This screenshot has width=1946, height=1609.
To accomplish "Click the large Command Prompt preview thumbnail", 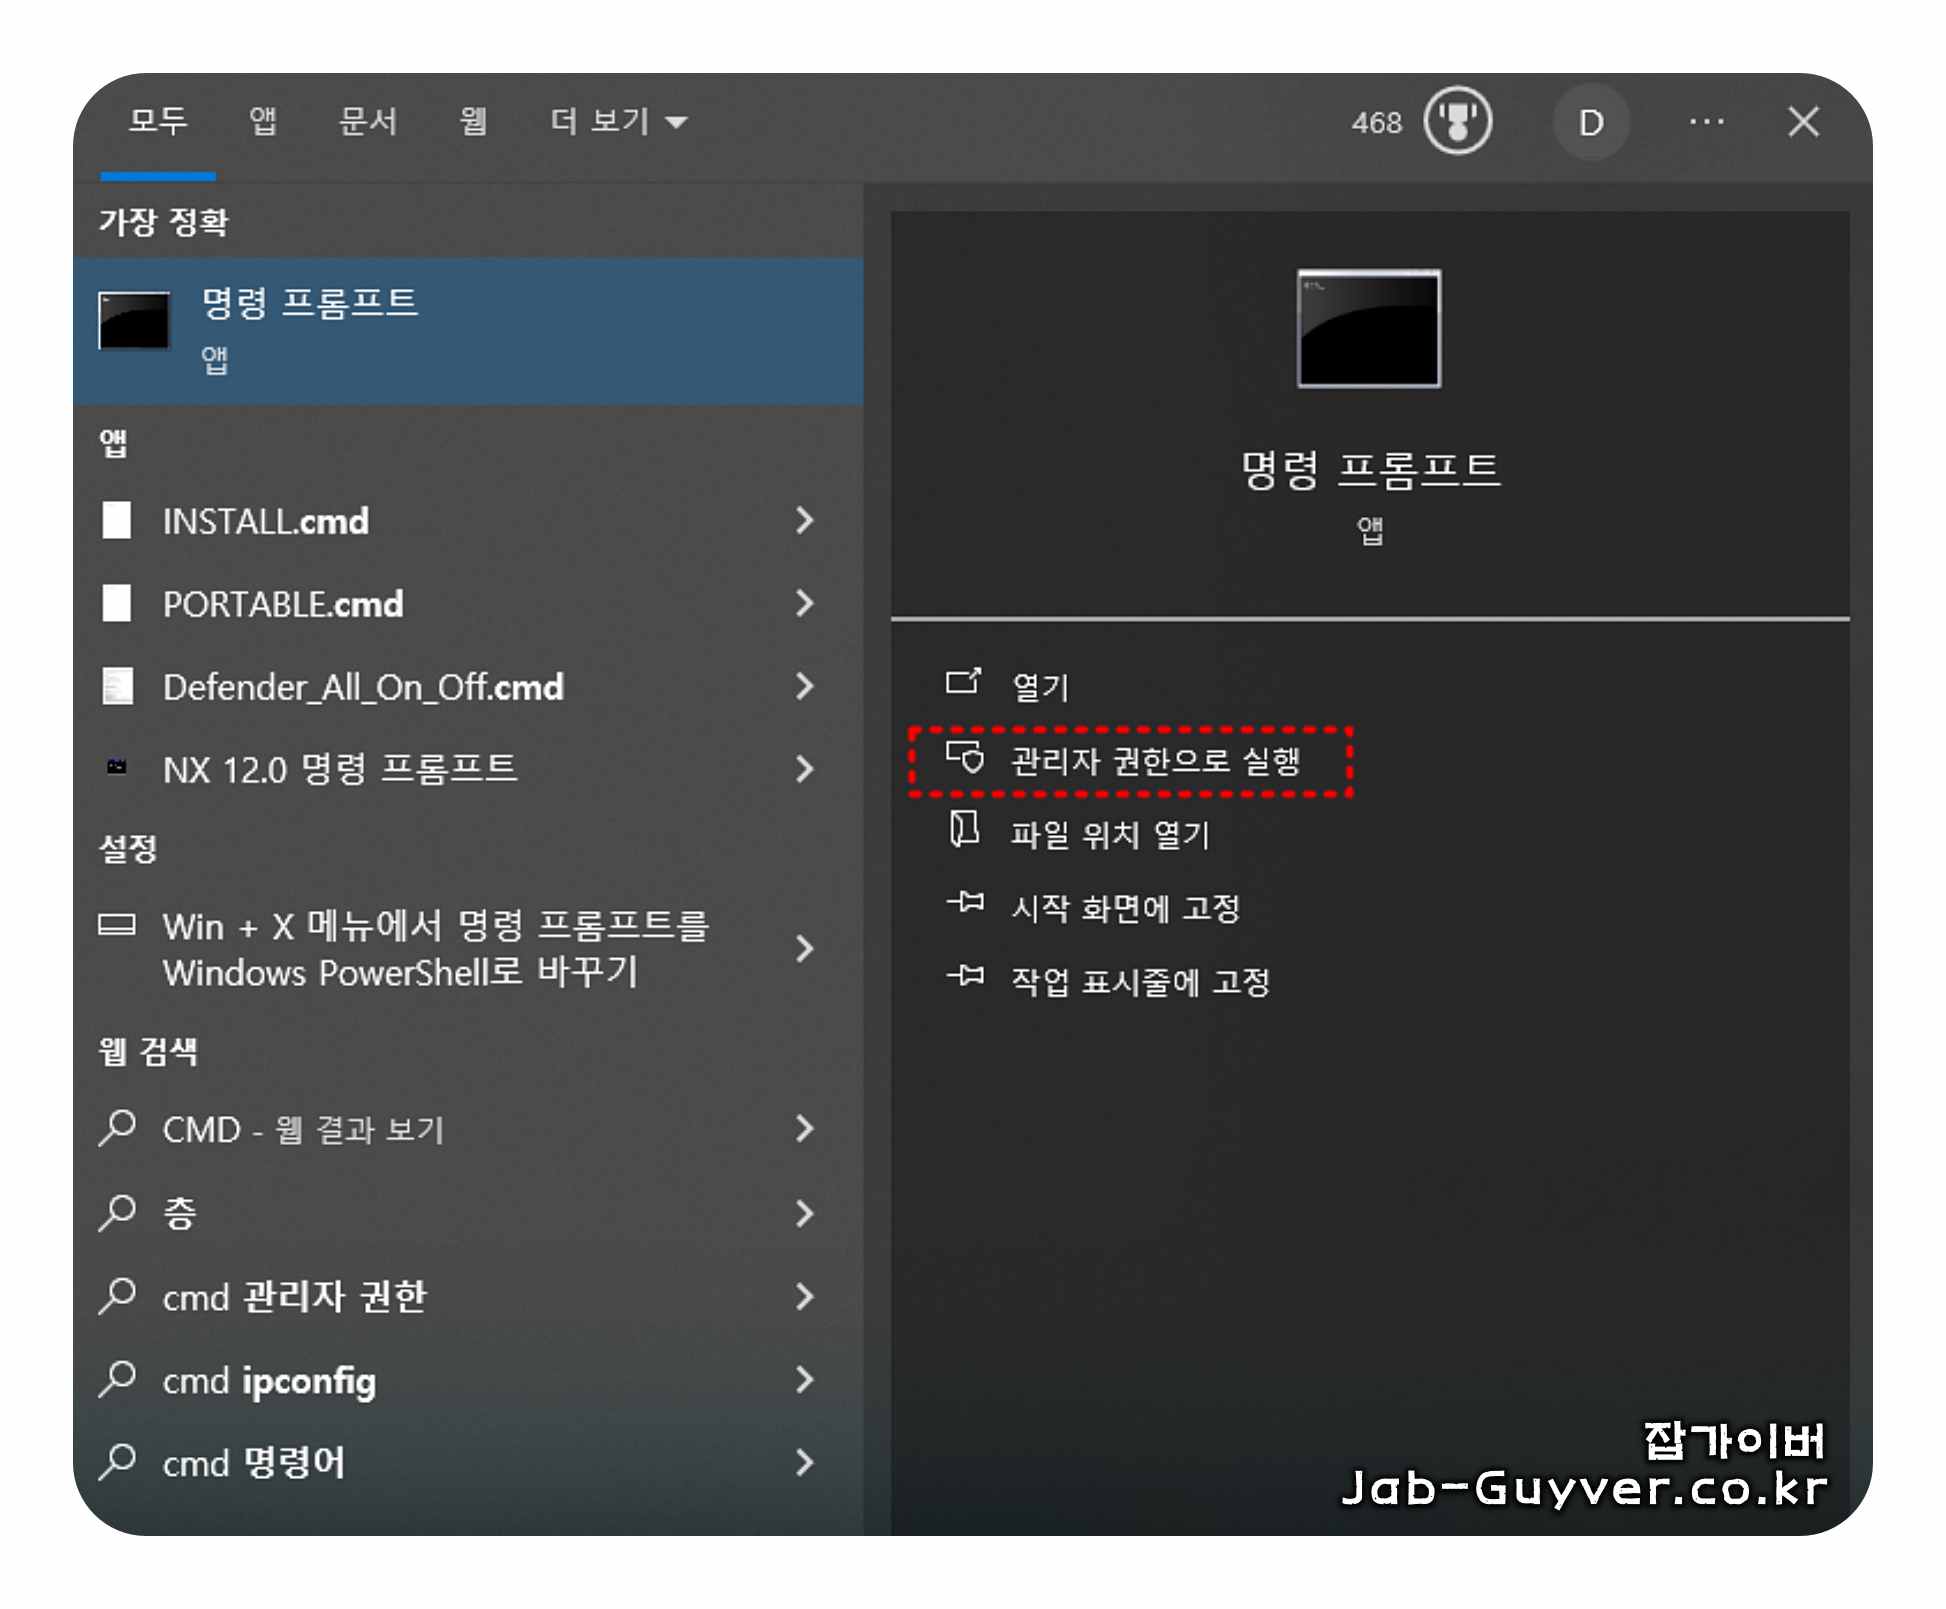I will (x=1368, y=328).
